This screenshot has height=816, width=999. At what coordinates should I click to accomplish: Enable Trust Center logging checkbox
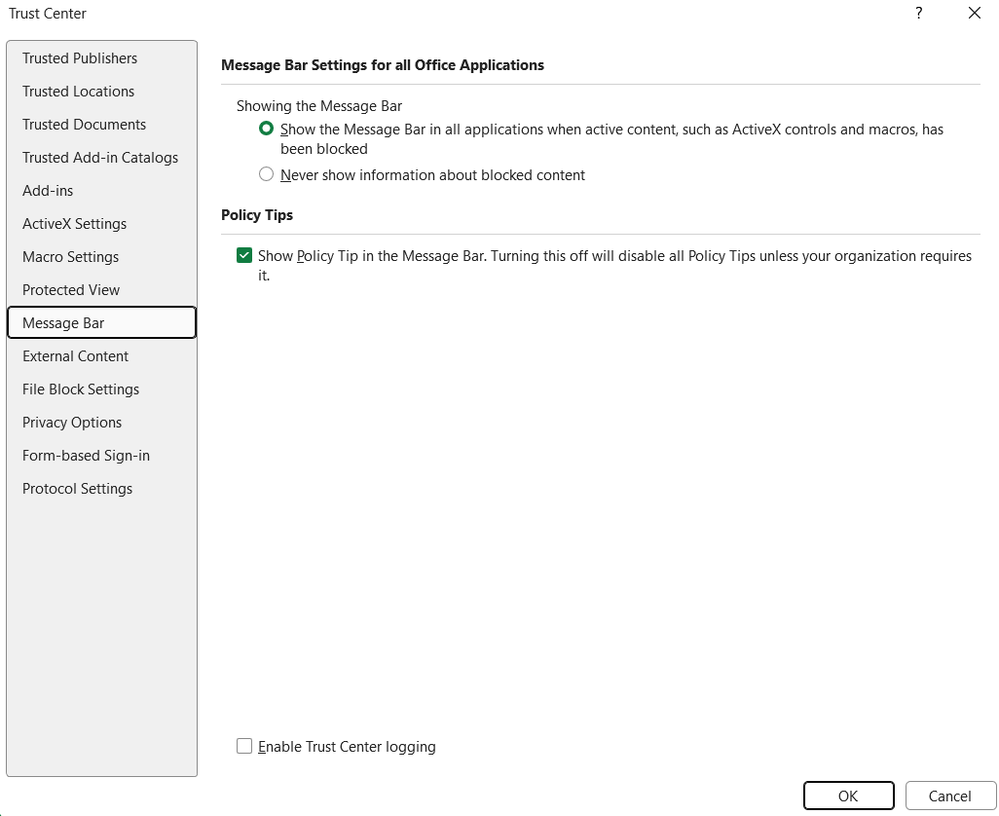[x=244, y=746]
